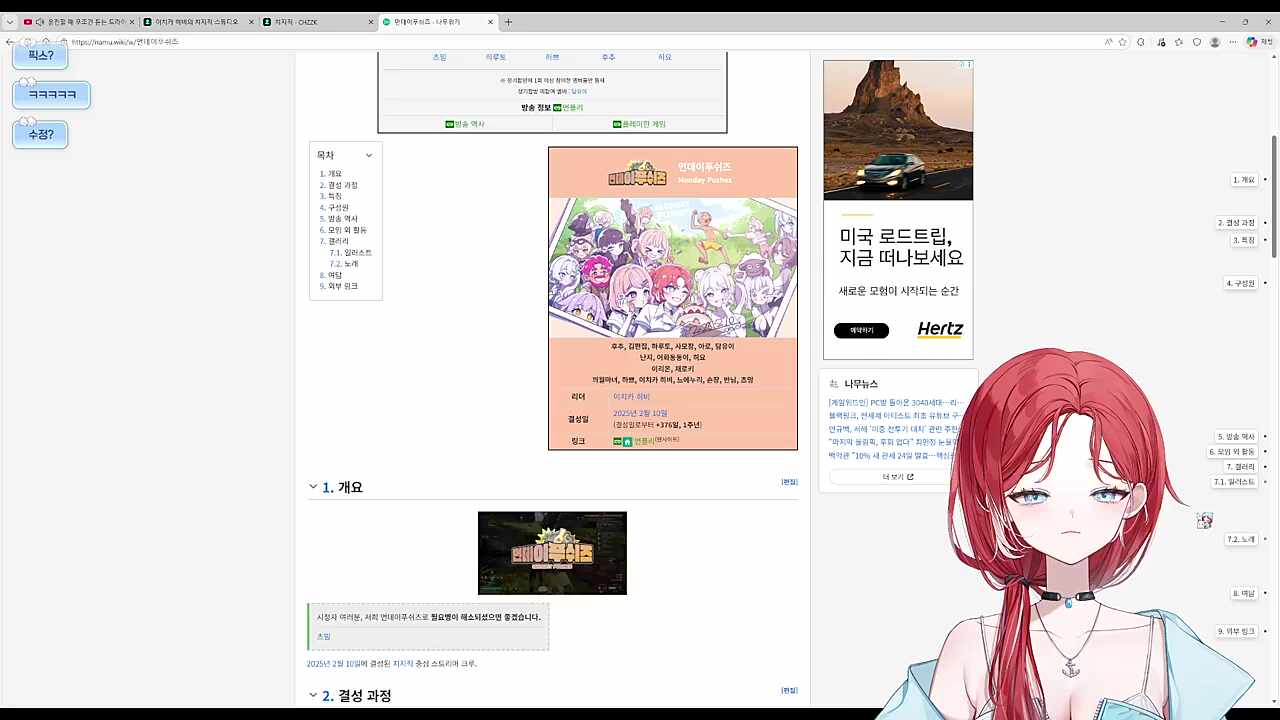Open the 편집 link beside 개요
Image resolution: width=1280 pixels, height=720 pixels.
tap(789, 482)
